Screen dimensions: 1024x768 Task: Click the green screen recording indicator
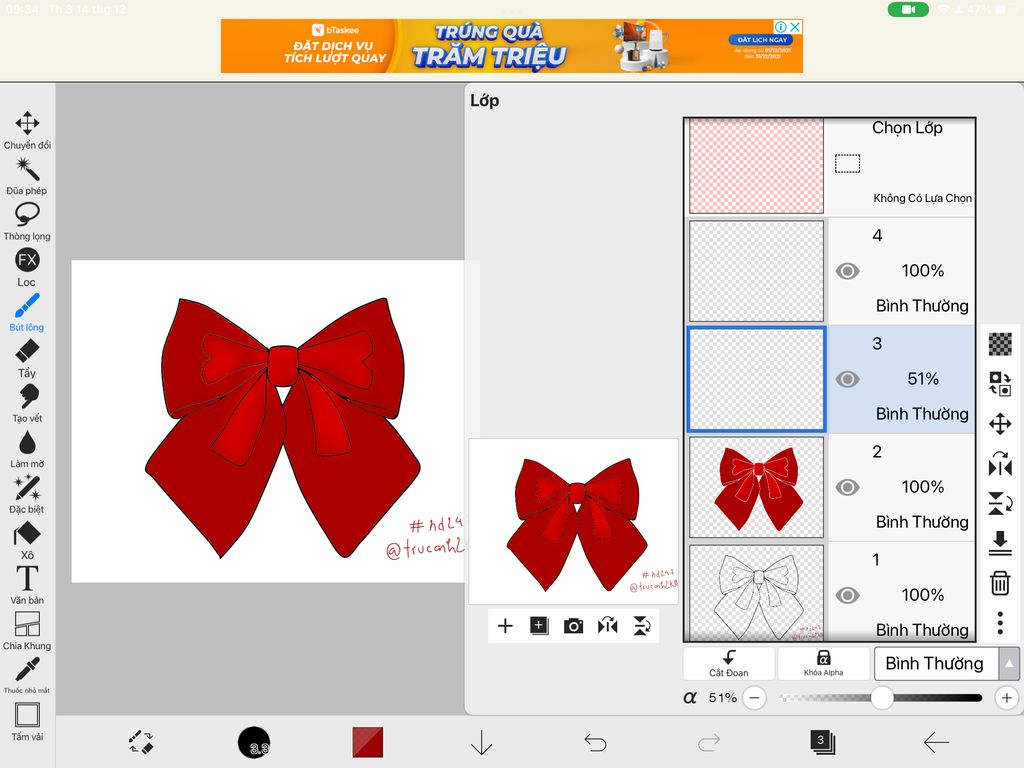click(908, 10)
